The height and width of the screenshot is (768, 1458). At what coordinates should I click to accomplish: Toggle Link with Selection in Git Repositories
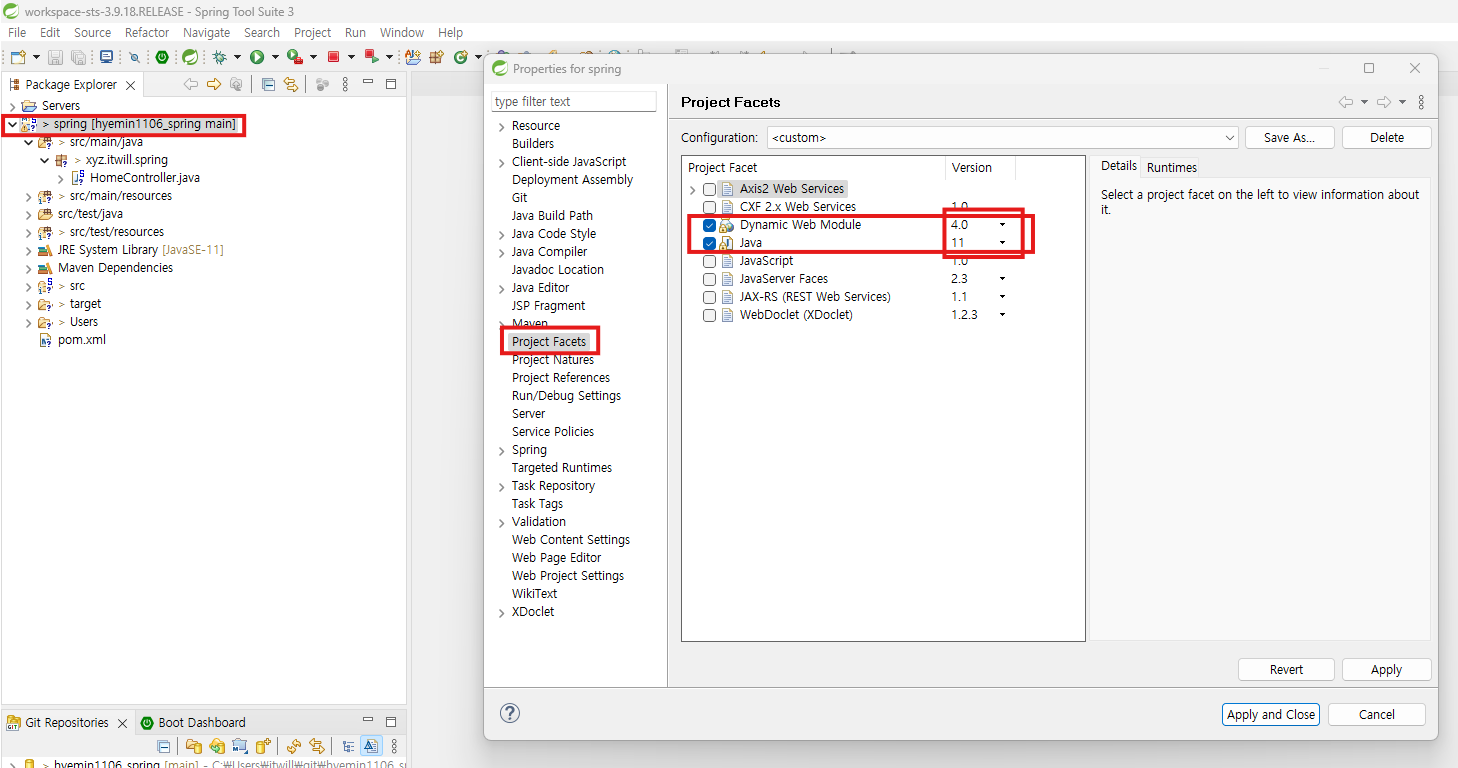(x=317, y=746)
